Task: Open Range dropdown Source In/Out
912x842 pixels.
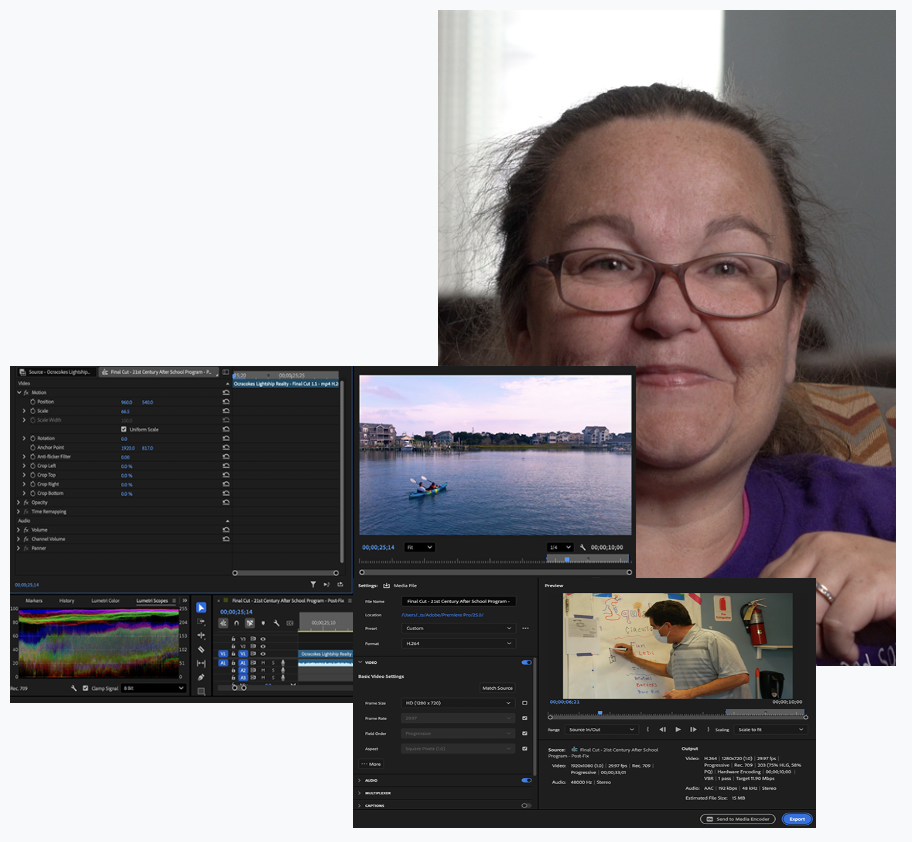Action: click(x=601, y=729)
